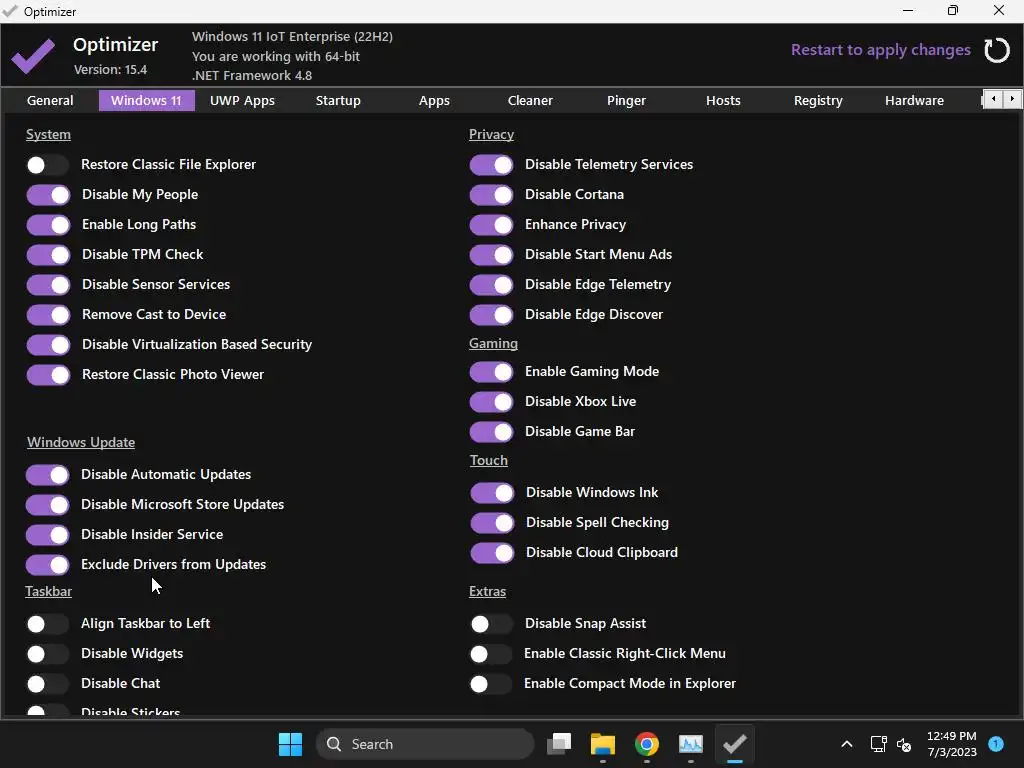The width and height of the screenshot is (1024, 768).
Task: Switch to the General tab
Action: click(50, 101)
